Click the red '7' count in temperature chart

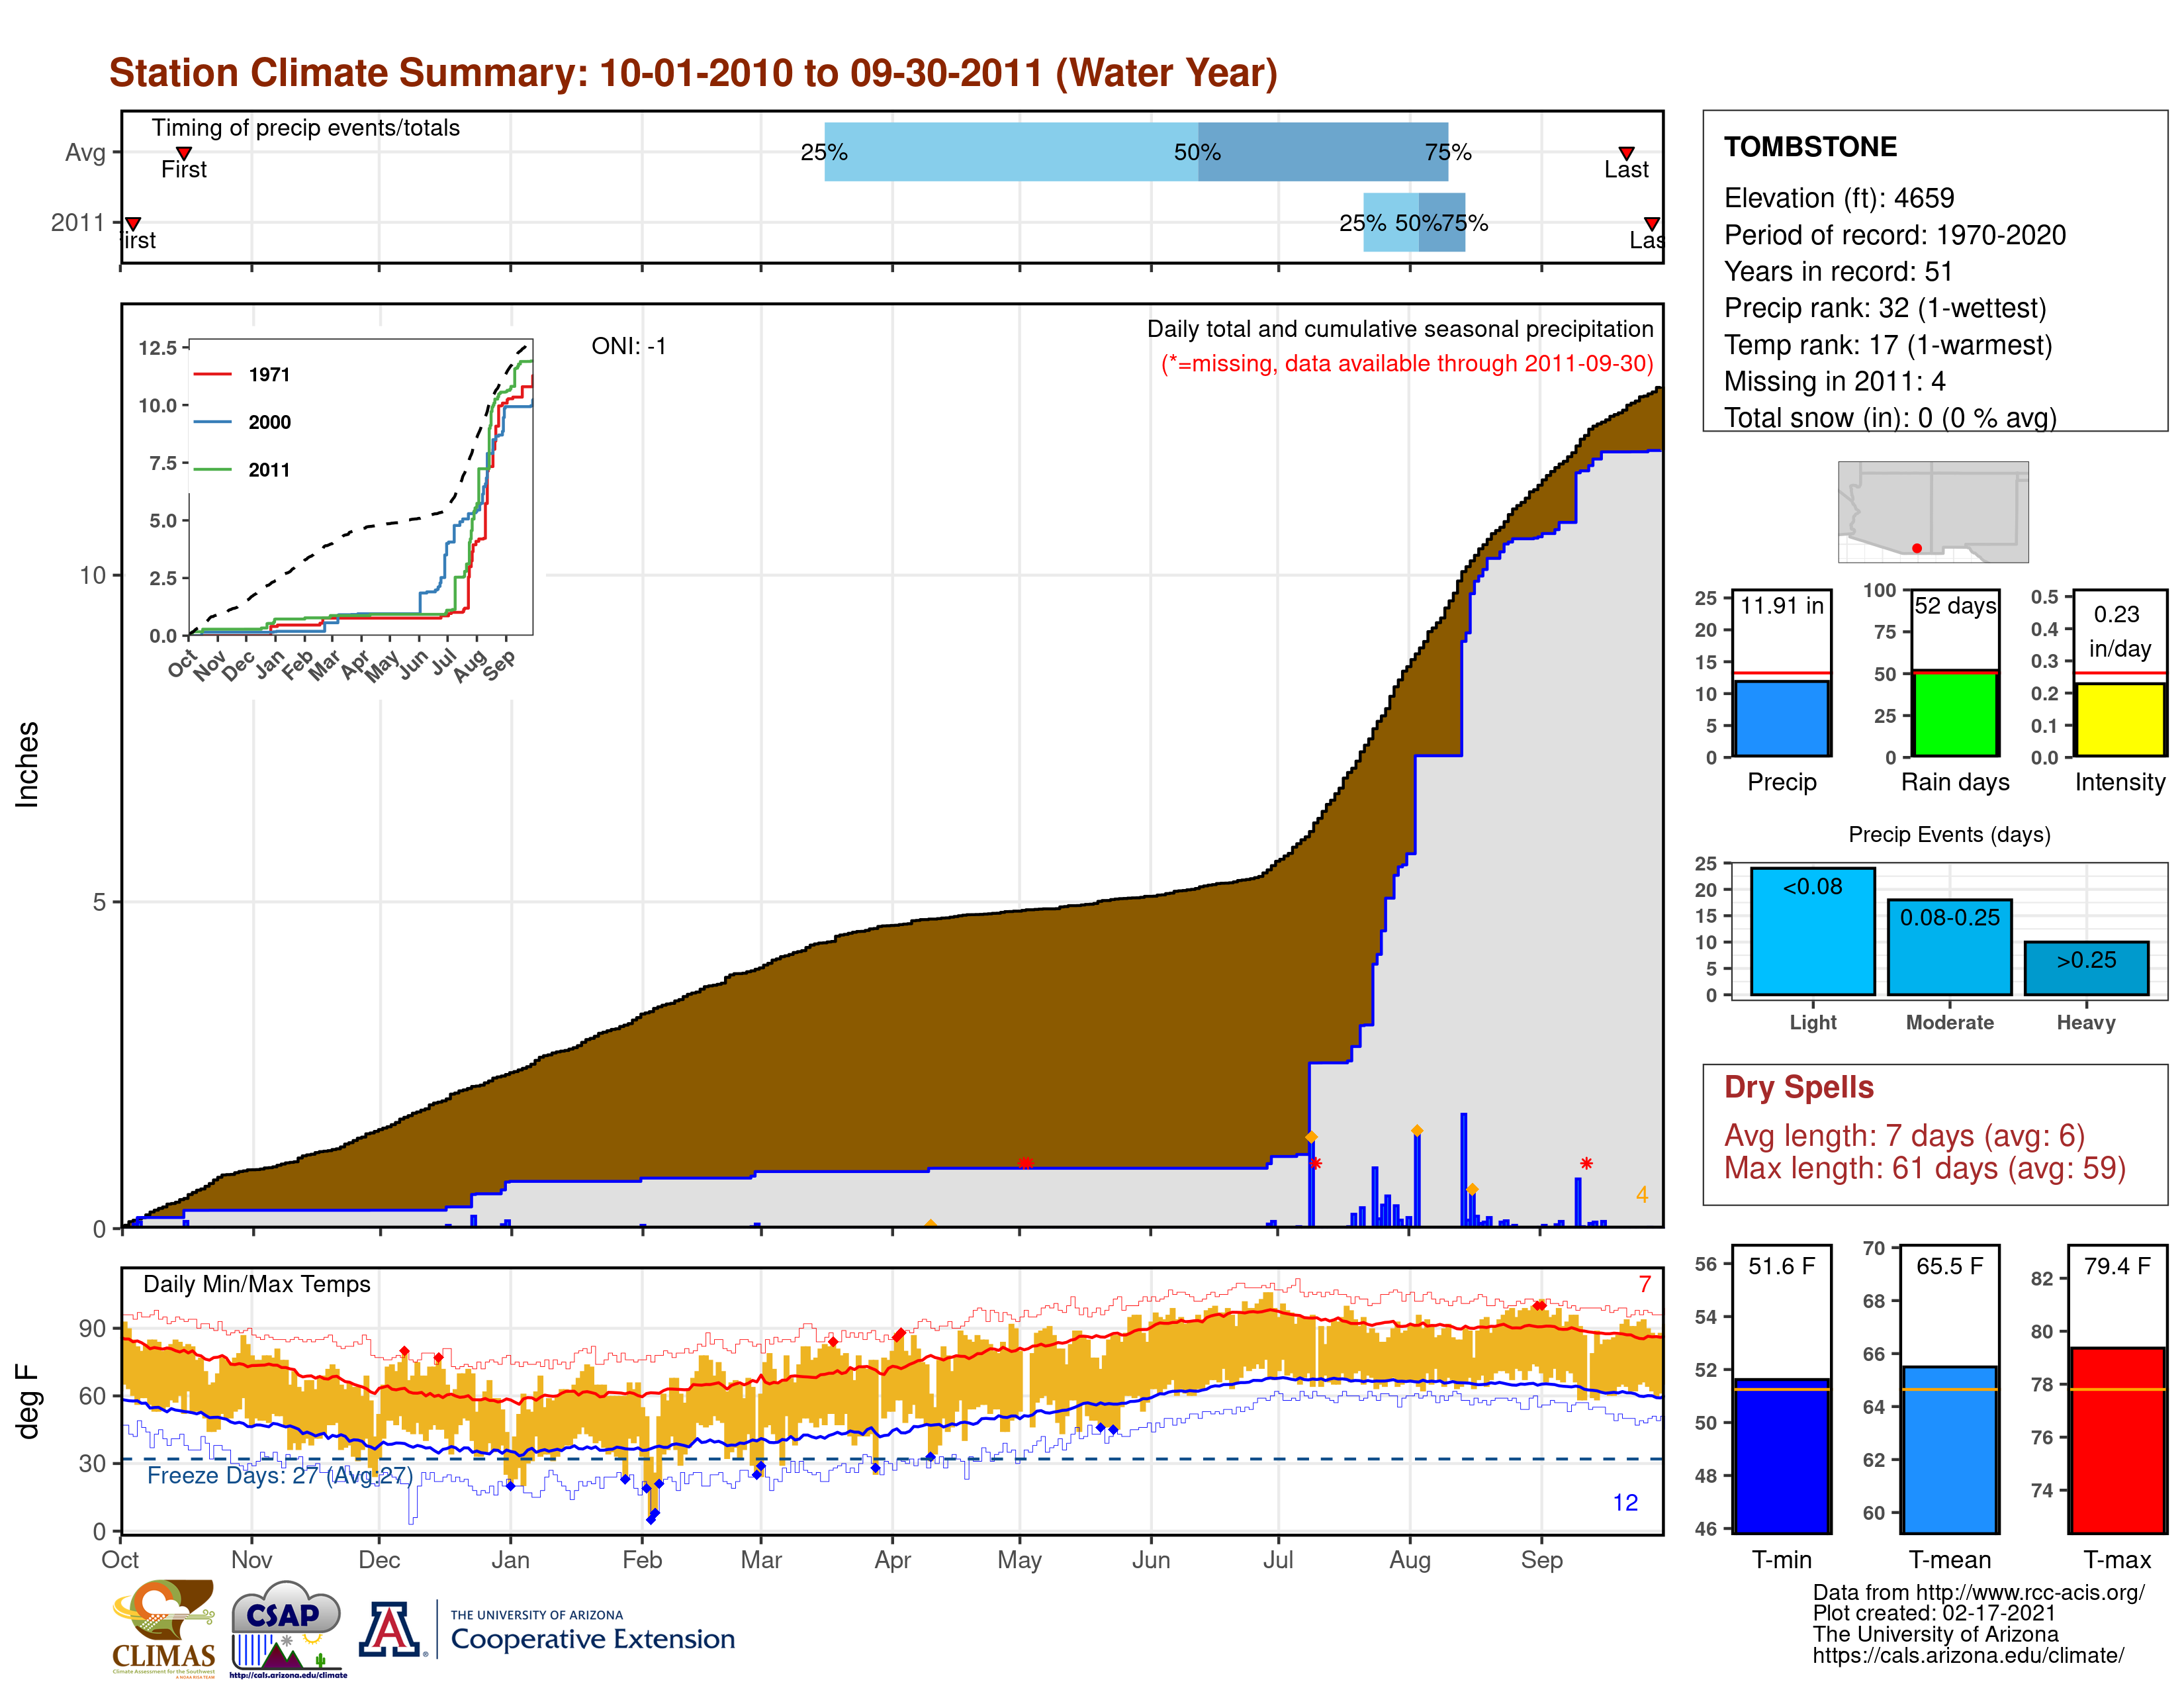(x=1645, y=1284)
